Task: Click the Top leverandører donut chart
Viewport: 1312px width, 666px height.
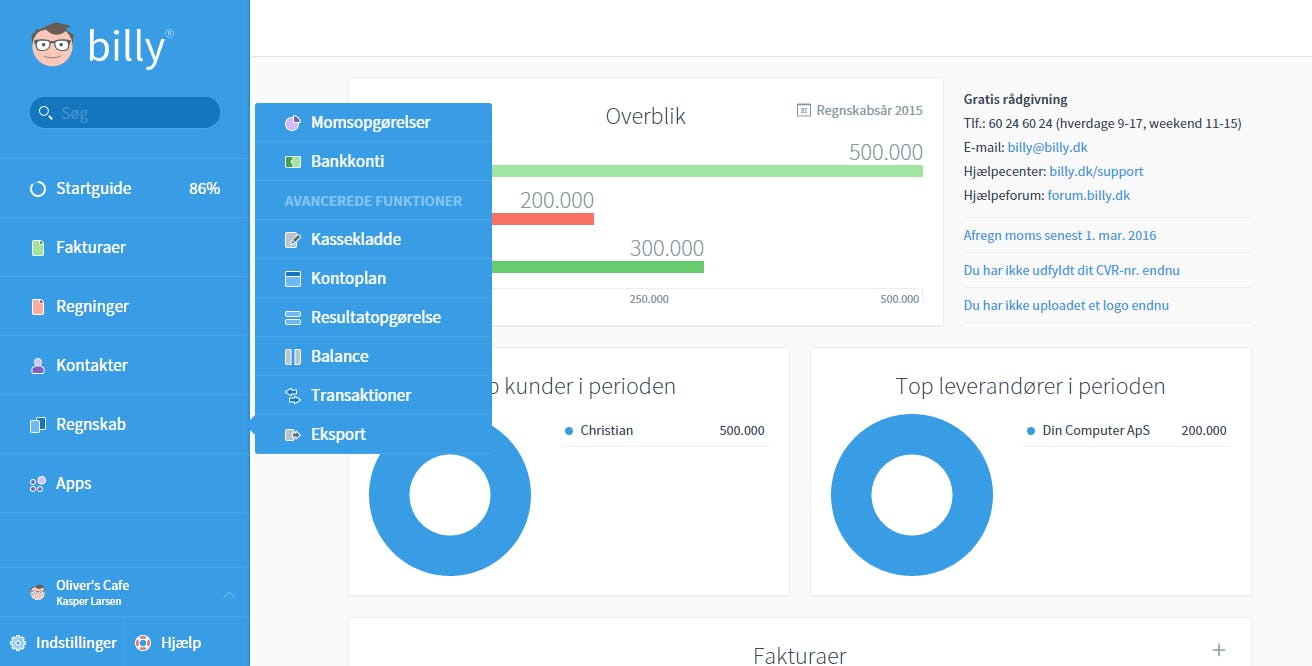Action: pyautogui.click(x=912, y=496)
